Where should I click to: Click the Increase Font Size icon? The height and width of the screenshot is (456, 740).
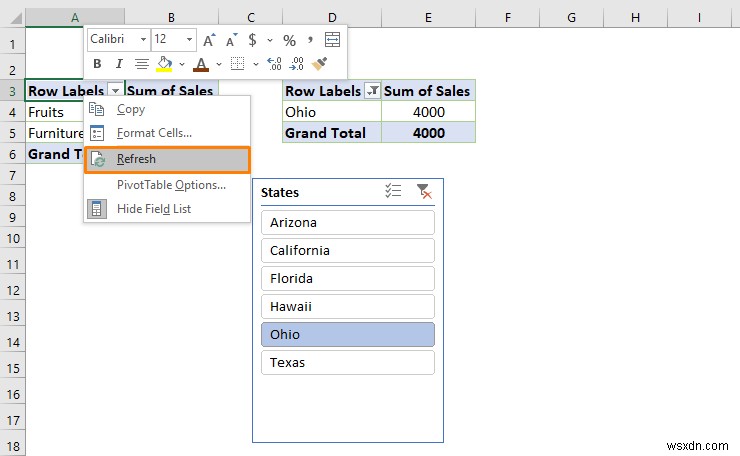[209, 40]
